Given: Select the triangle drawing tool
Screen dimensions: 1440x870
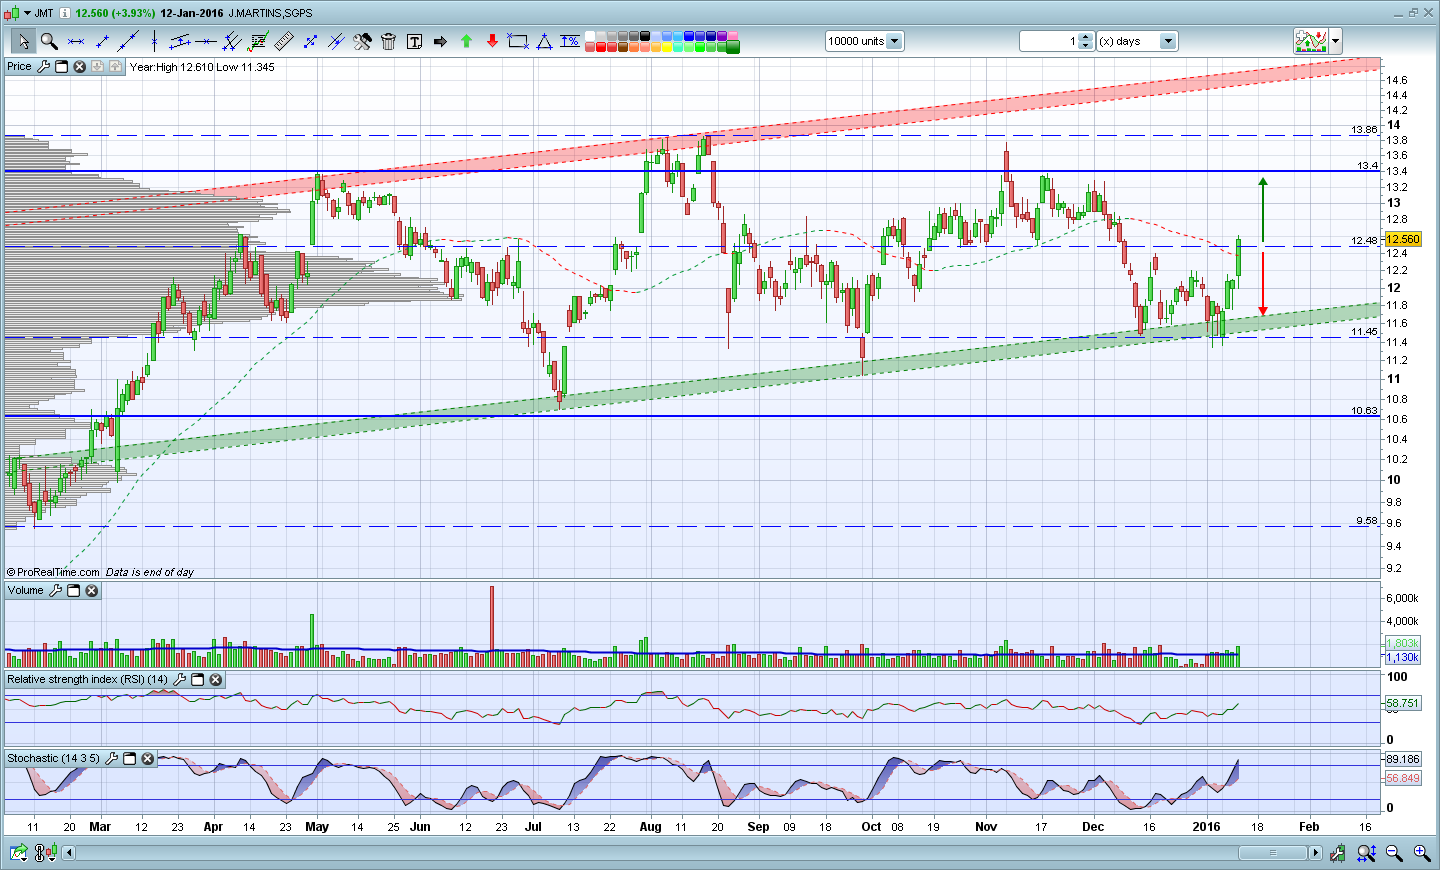Looking at the screenshot, I should click(544, 41).
